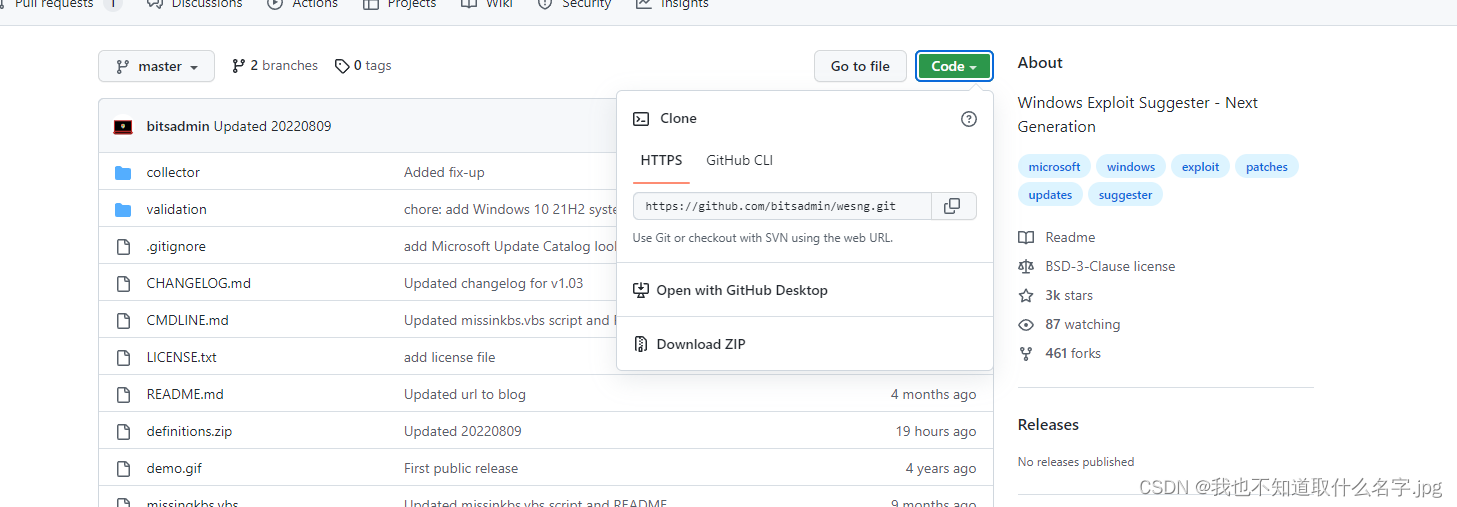
Task: Click the exploit topic tag
Action: [x=1200, y=167]
